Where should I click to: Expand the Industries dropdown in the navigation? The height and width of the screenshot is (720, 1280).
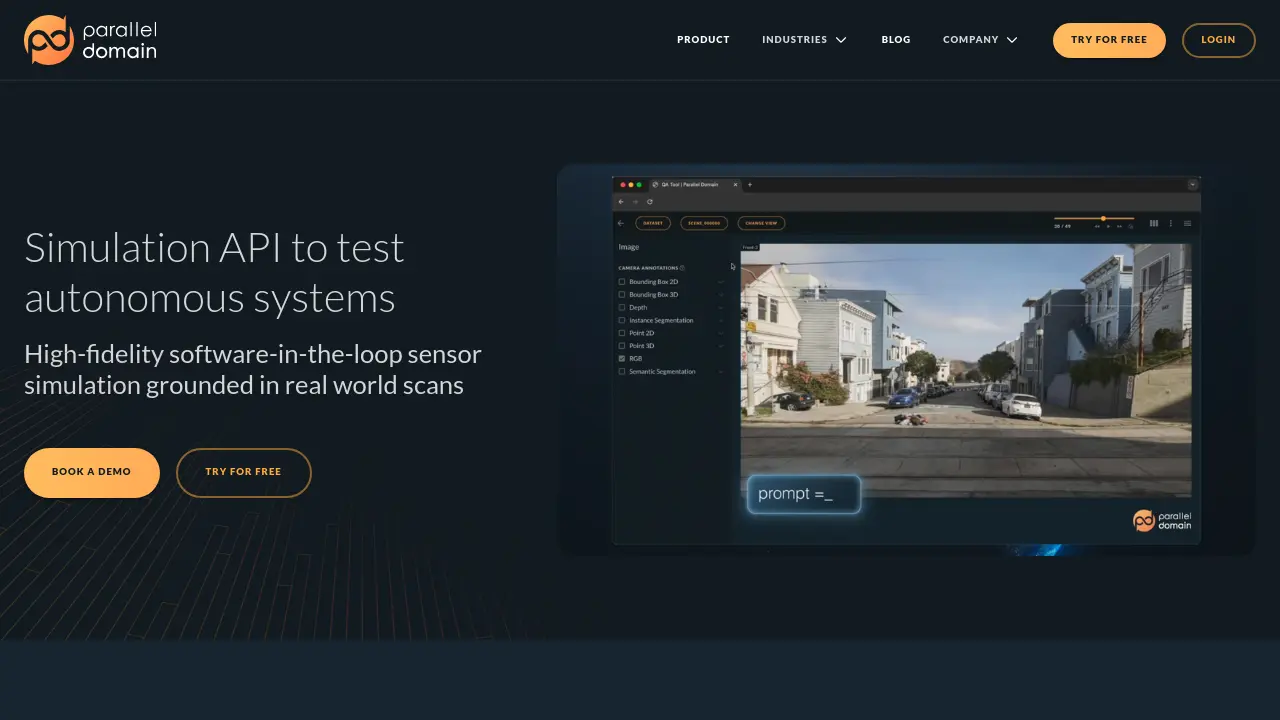pos(804,40)
